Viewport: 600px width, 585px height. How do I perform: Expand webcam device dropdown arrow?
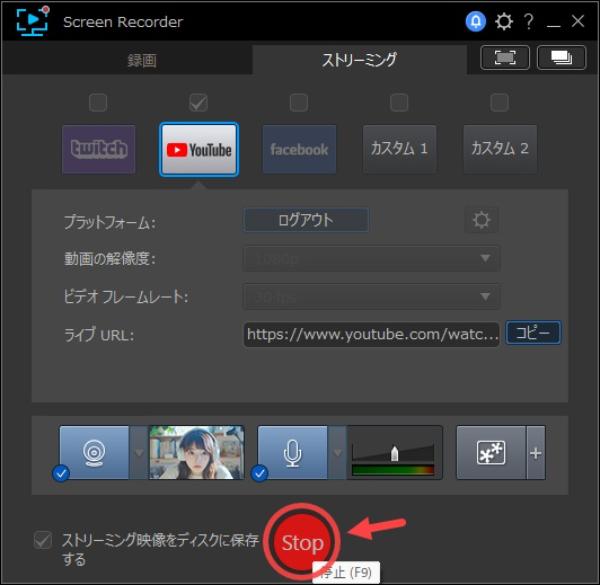coord(139,453)
